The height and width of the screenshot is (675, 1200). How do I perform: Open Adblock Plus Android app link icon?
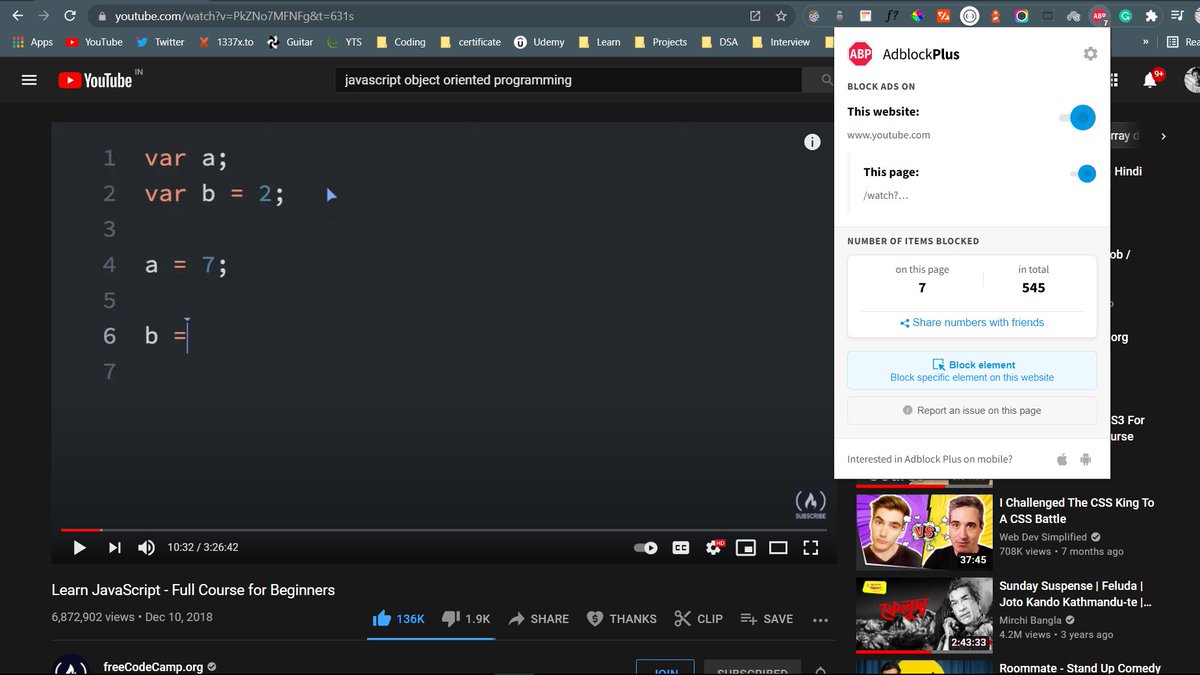pyautogui.click(x=1086, y=459)
